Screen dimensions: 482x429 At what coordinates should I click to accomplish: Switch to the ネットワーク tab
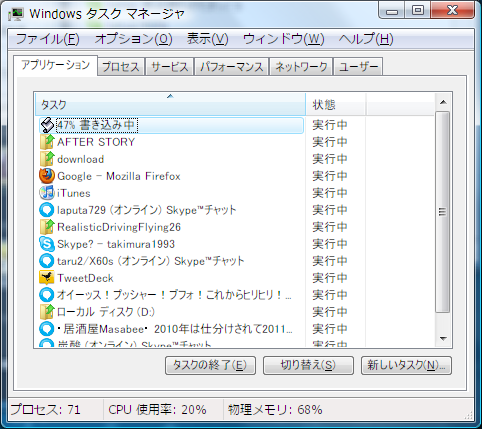(x=301, y=67)
